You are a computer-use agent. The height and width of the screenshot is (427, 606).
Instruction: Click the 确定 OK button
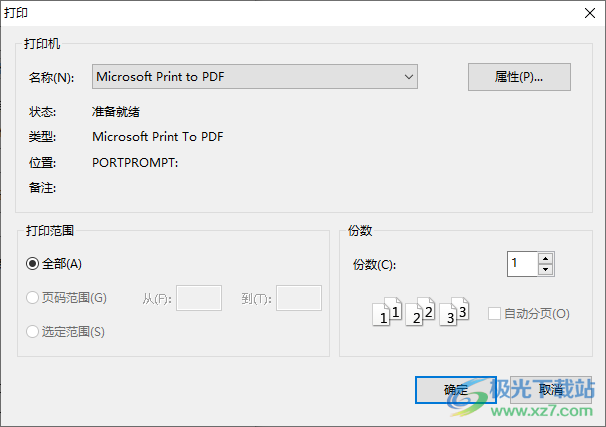tap(456, 390)
